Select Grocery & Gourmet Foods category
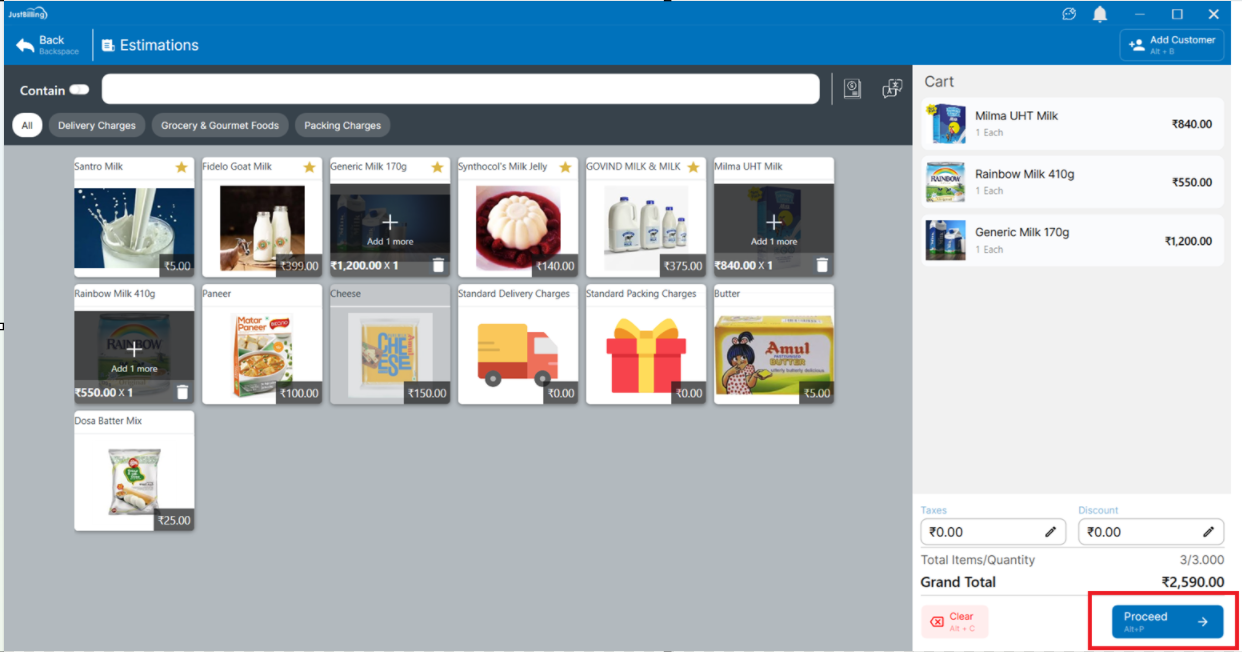 point(219,126)
